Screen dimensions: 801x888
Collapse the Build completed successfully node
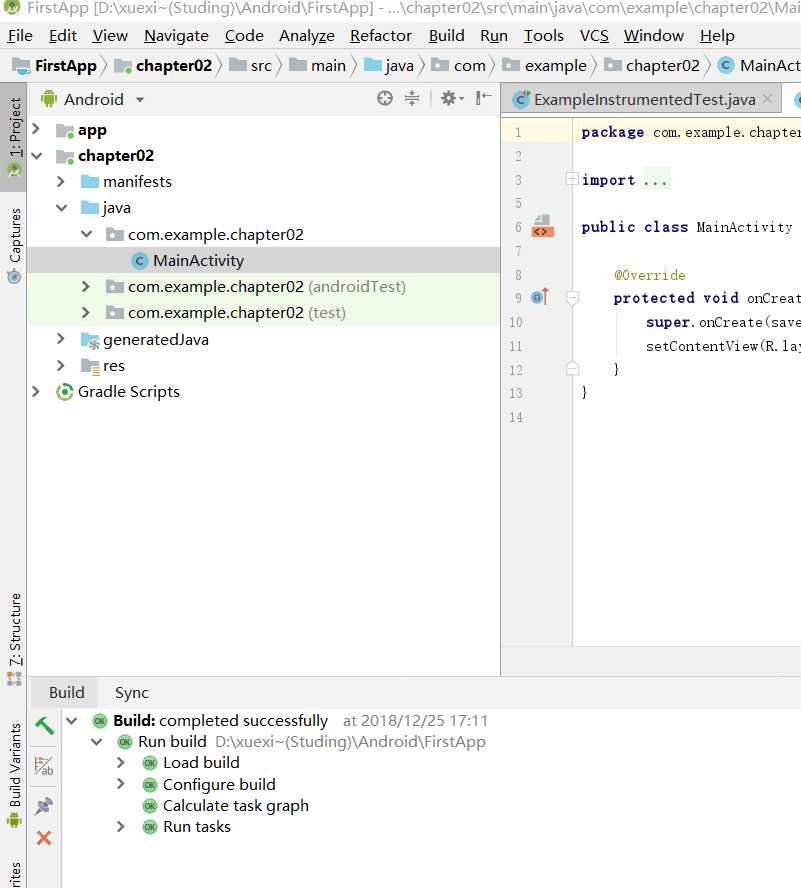tap(72, 720)
